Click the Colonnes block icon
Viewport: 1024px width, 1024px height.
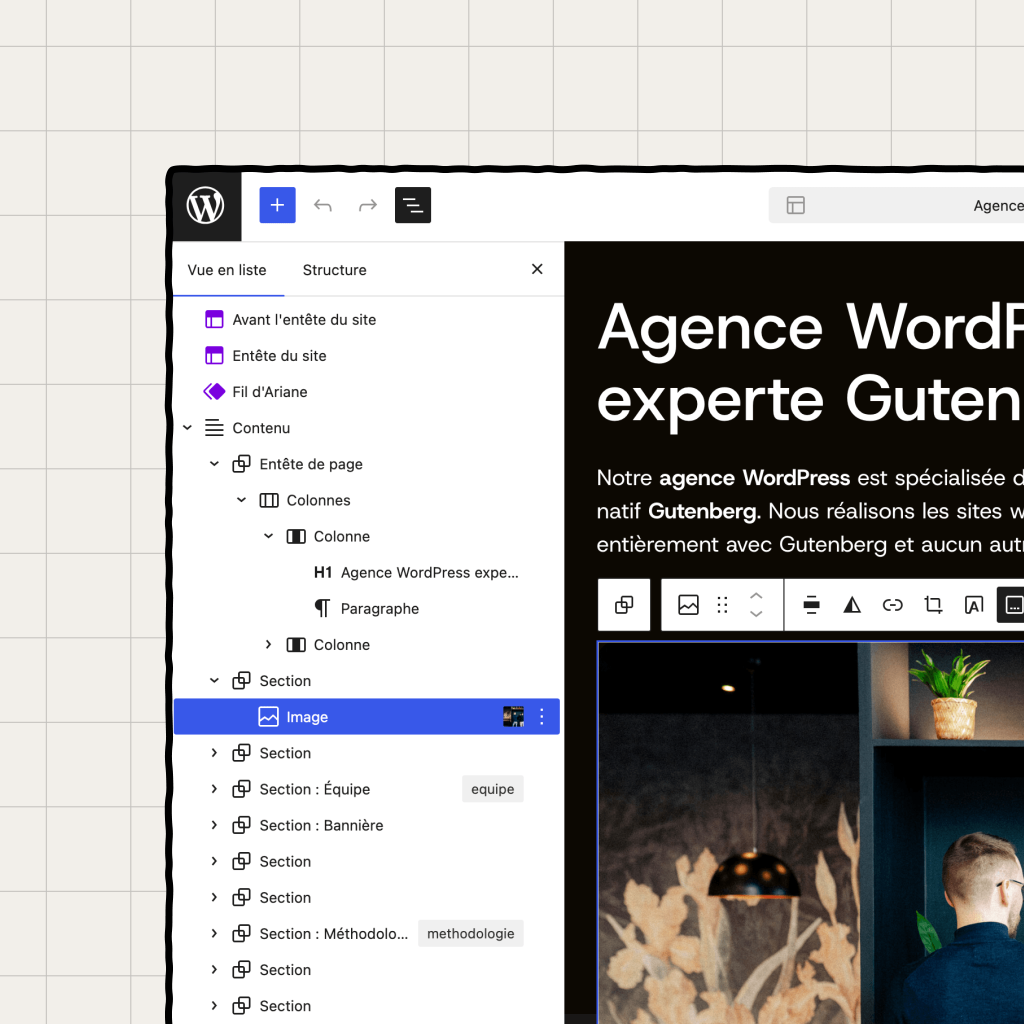coord(268,500)
